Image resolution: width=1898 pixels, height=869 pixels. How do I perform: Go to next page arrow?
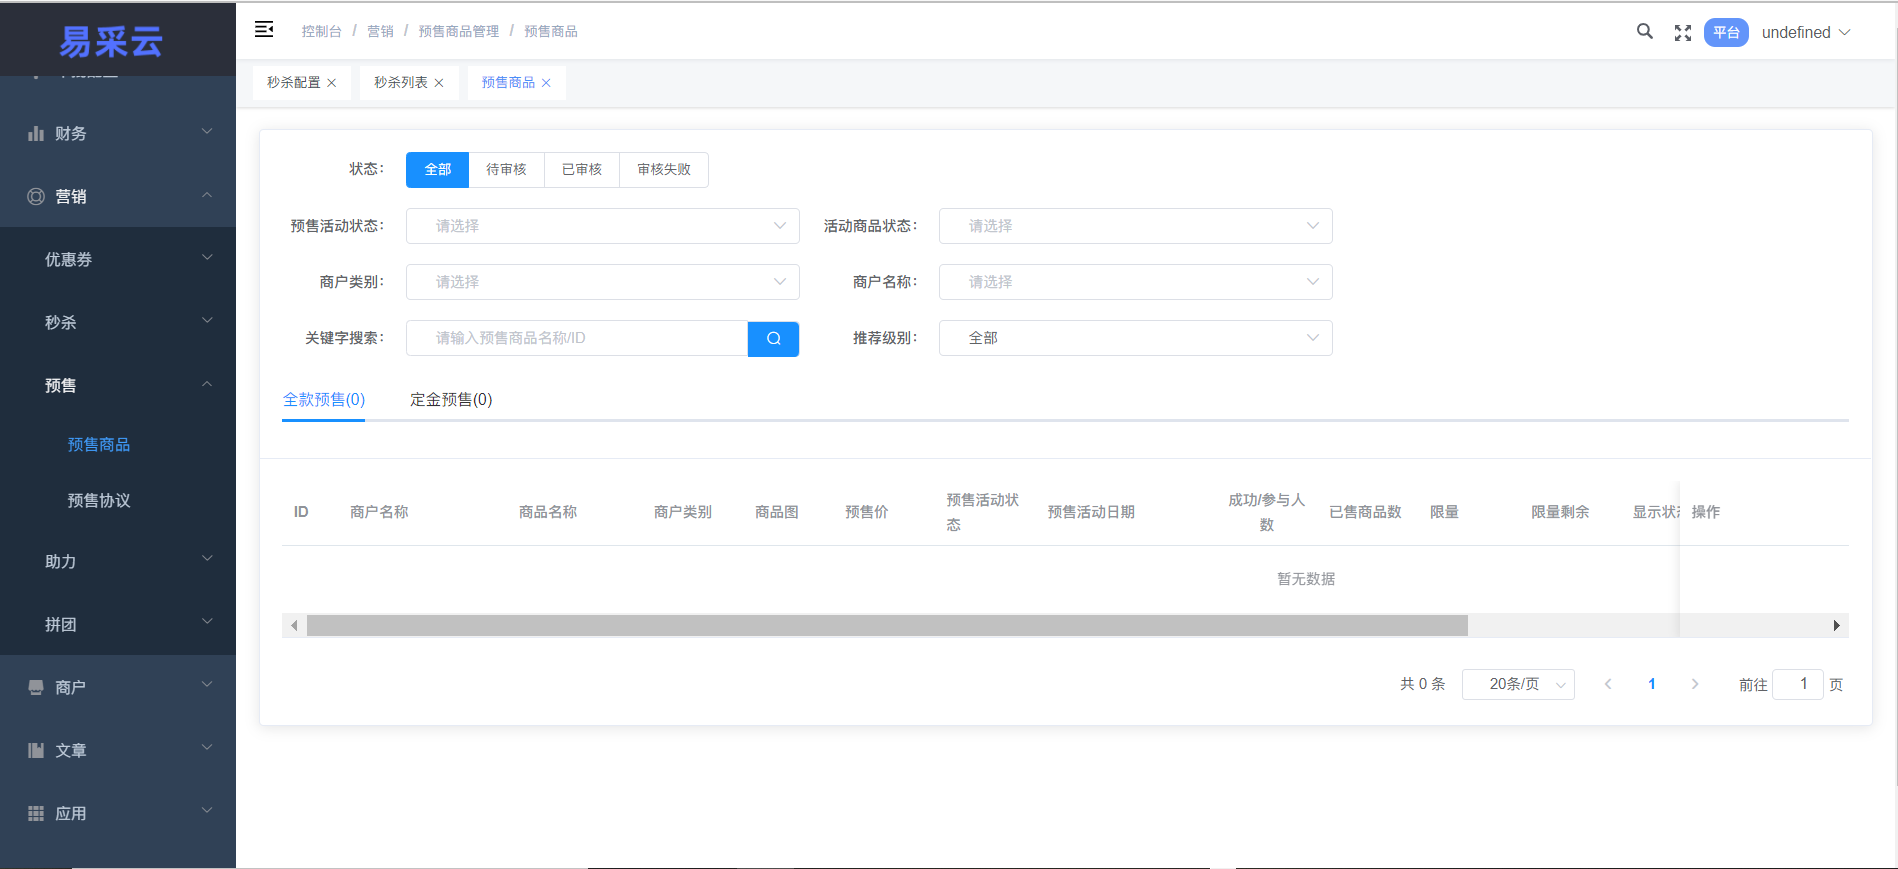(x=1695, y=684)
